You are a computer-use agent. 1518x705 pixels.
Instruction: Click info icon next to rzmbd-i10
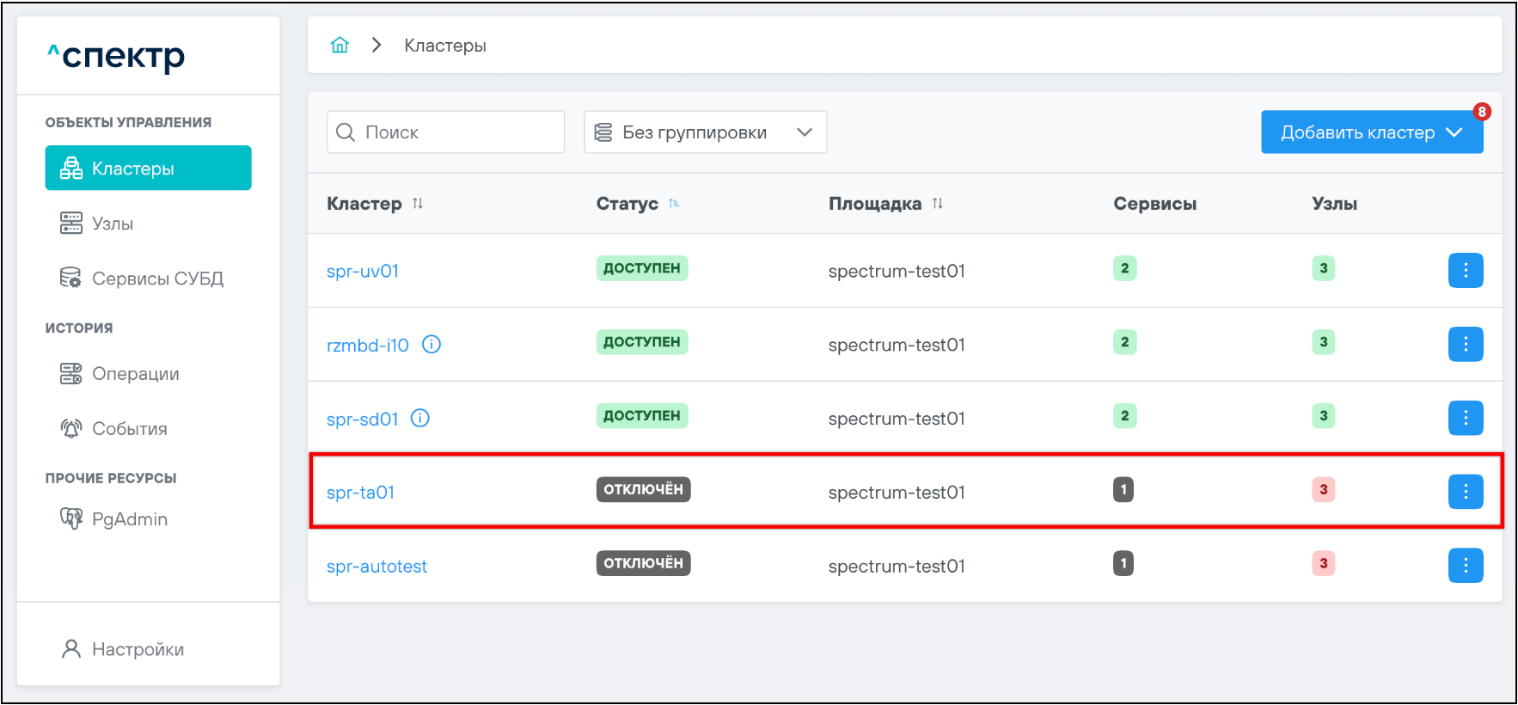[431, 345]
